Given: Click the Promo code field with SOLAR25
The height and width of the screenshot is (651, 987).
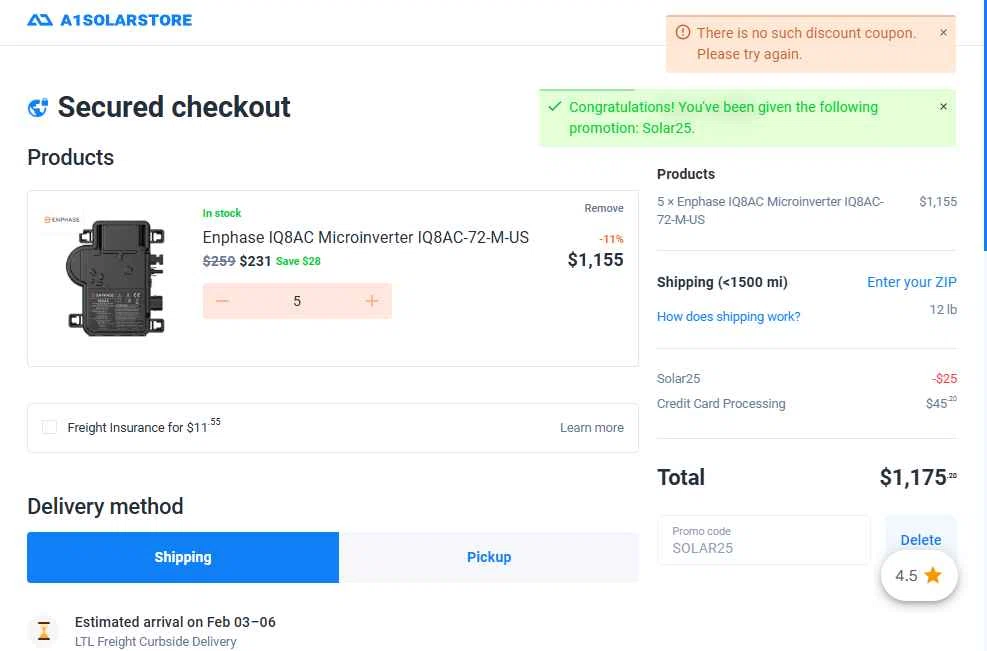Looking at the screenshot, I should click(x=764, y=540).
